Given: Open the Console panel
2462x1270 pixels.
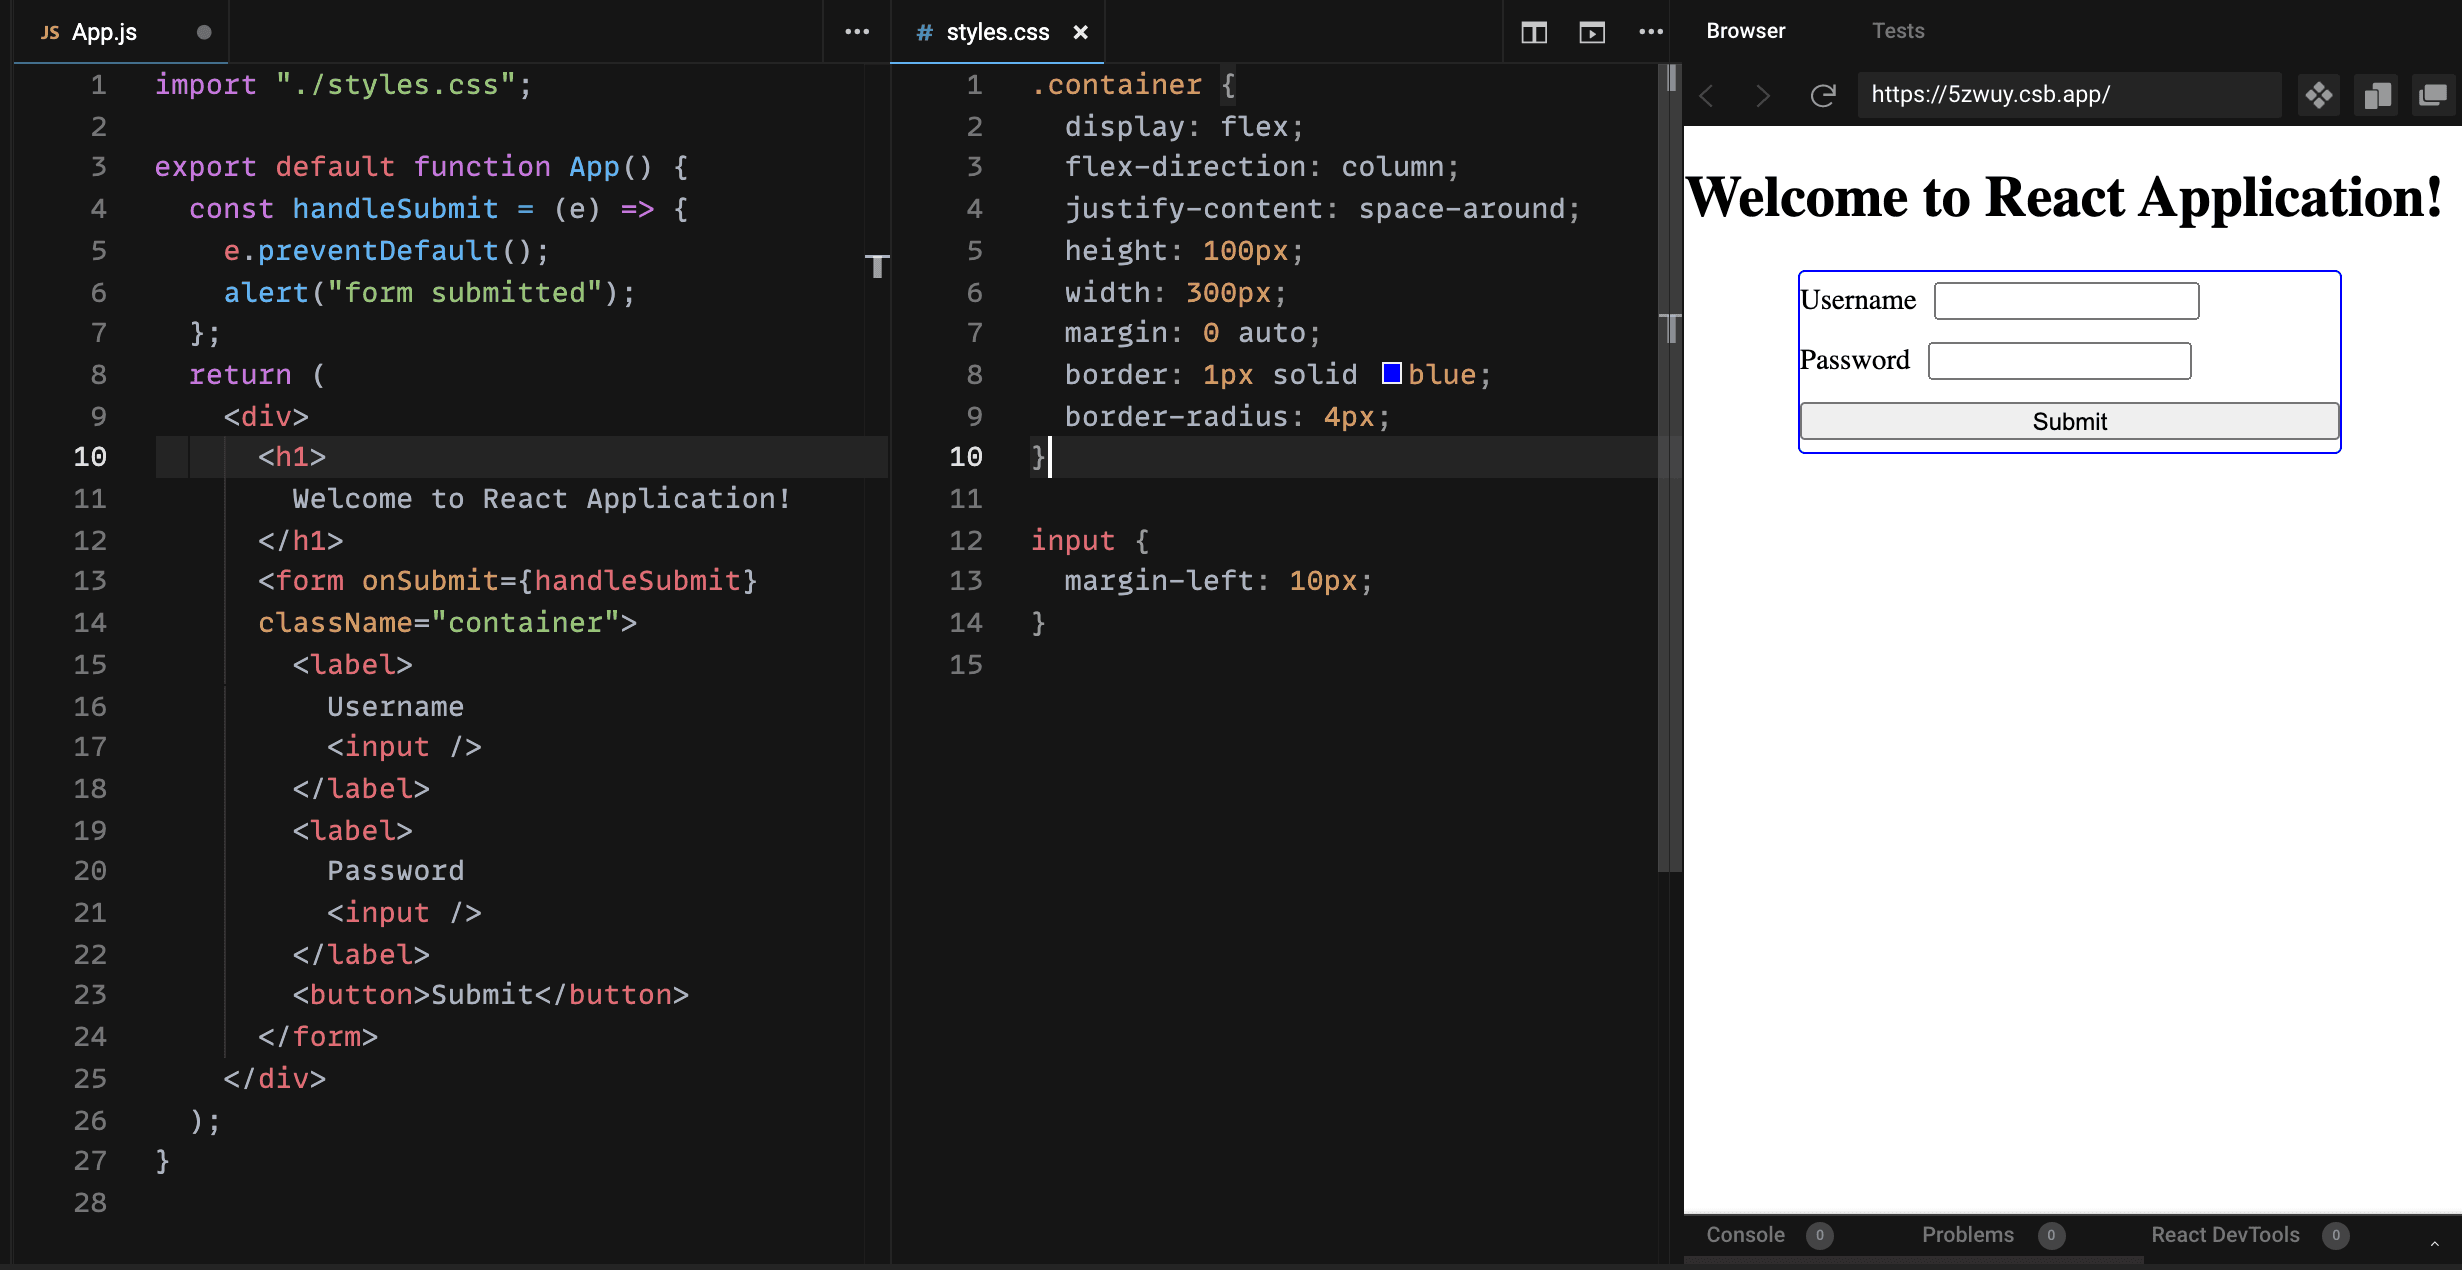Looking at the screenshot, I should click(x=1745, y=1235).
